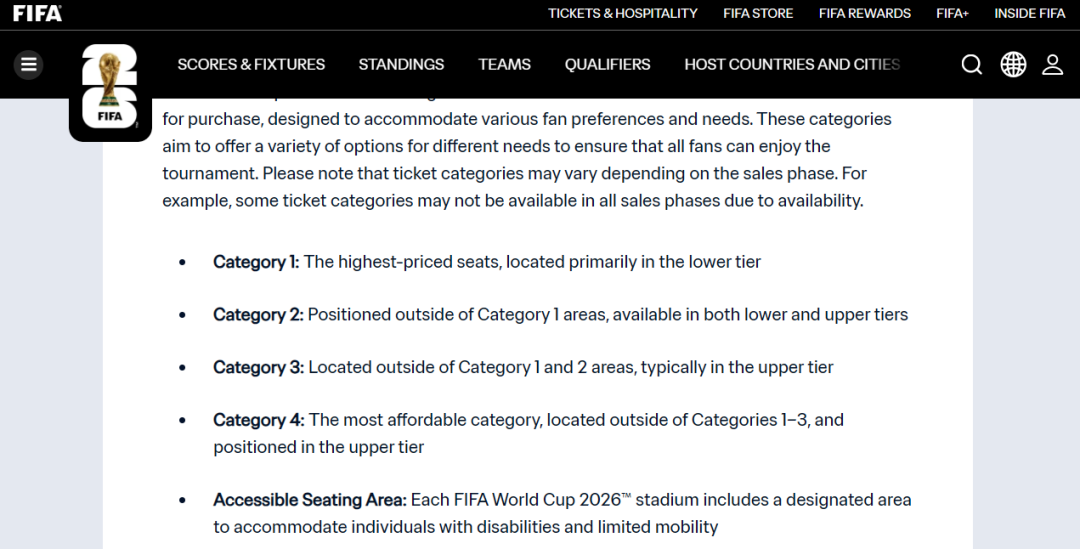Open the hamburger menu button
Viewport: 1080px width, 549px height.
[28, 65]
